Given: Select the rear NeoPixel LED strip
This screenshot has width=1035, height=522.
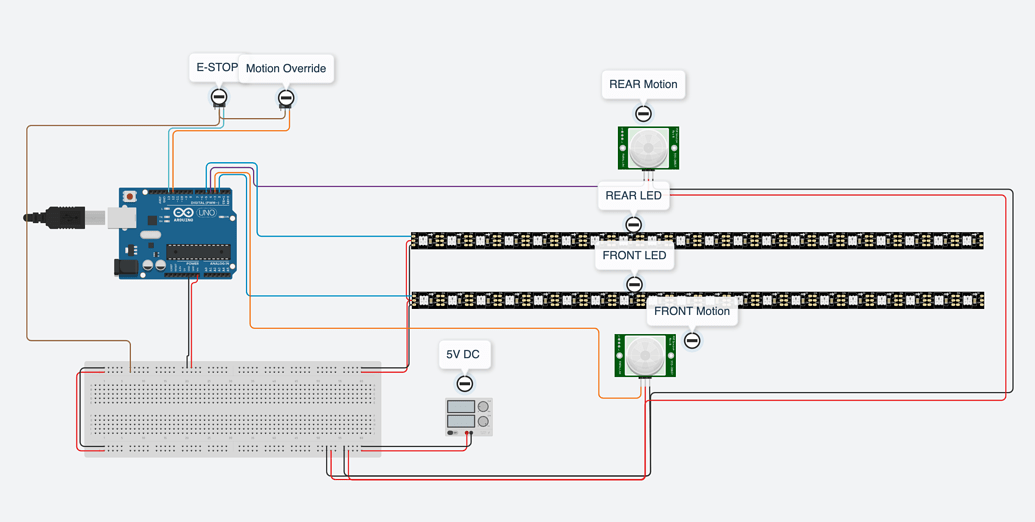Looking at the screenshot, I should [x=697, y=241].
